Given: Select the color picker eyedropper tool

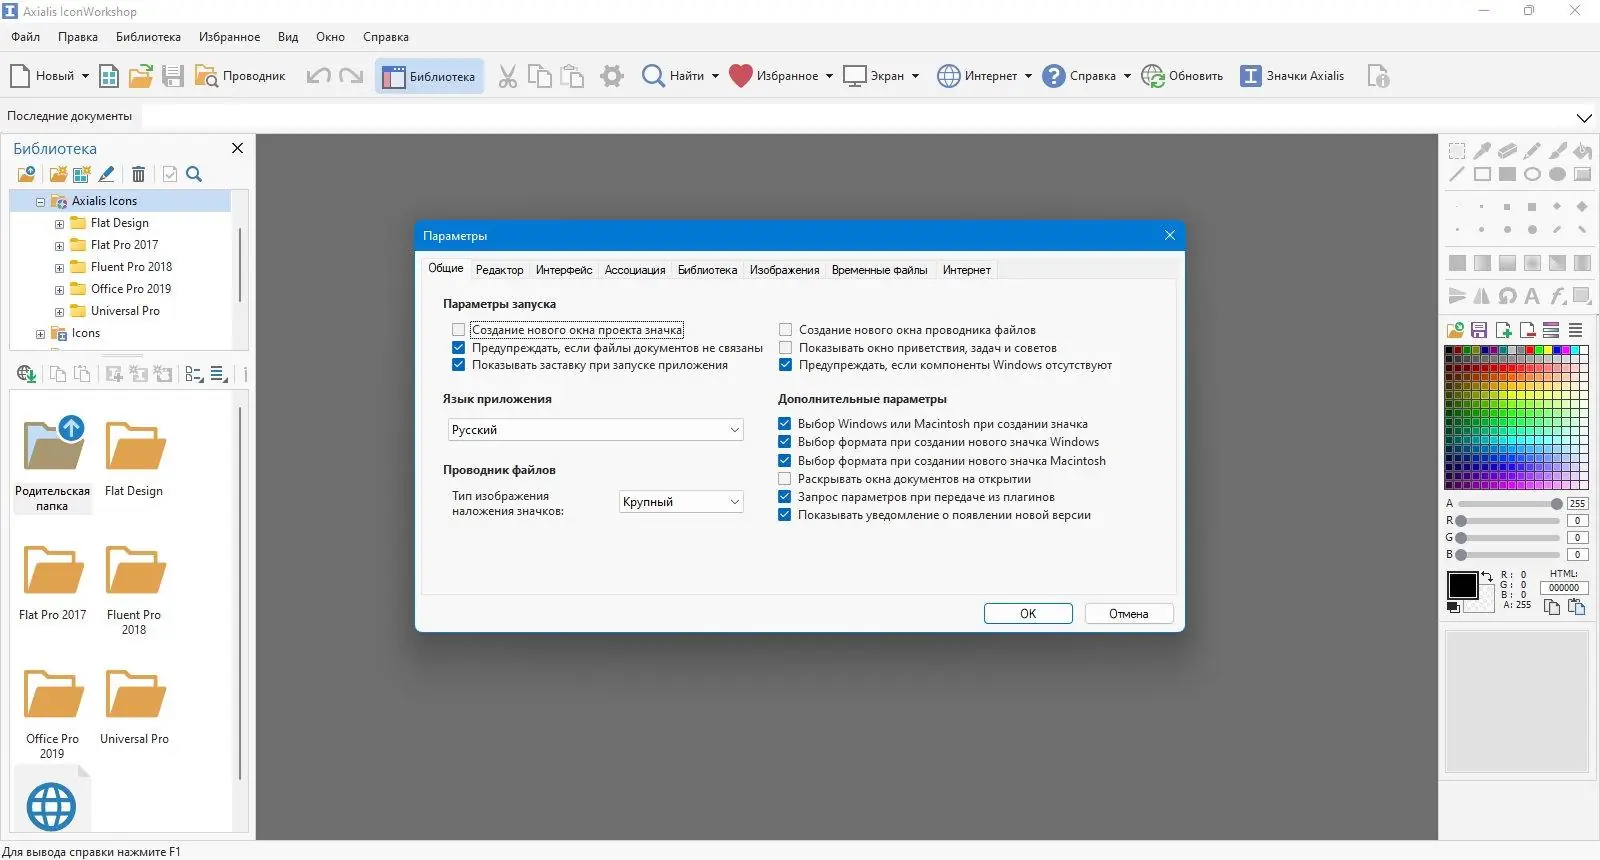Looking at the screenshot, I should [1482, 151].
